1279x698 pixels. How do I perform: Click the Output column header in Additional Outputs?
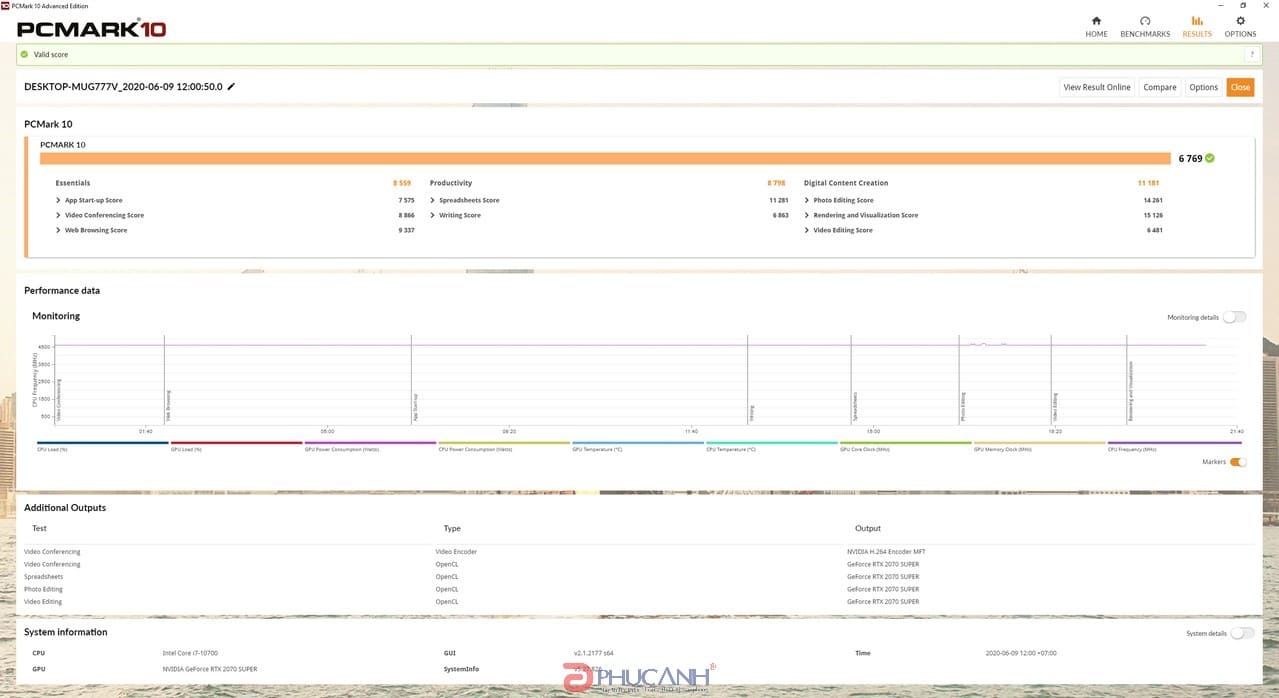coord(868,528)
